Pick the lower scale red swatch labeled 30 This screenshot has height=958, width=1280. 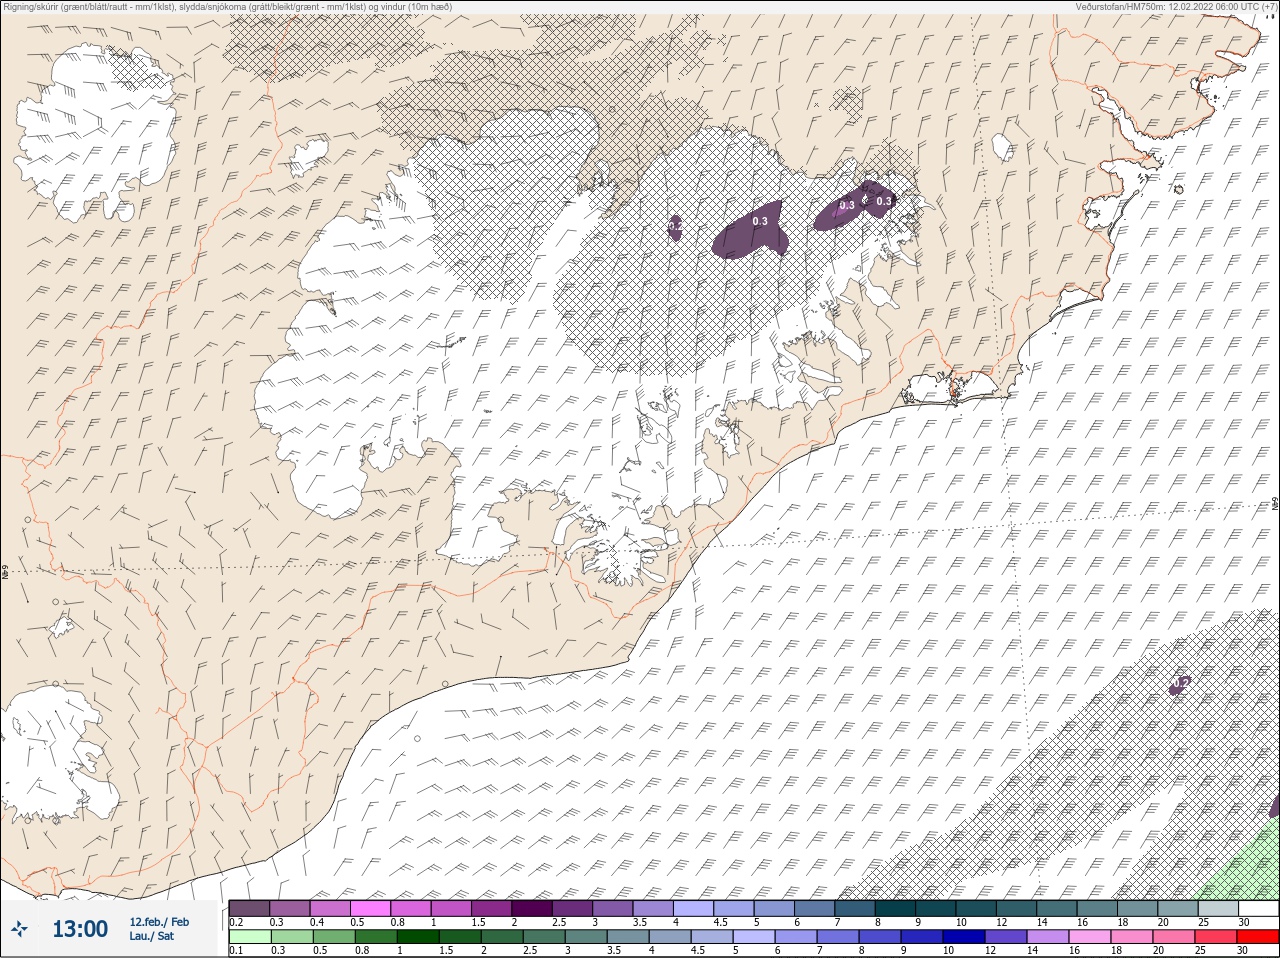pos(1257,937)
